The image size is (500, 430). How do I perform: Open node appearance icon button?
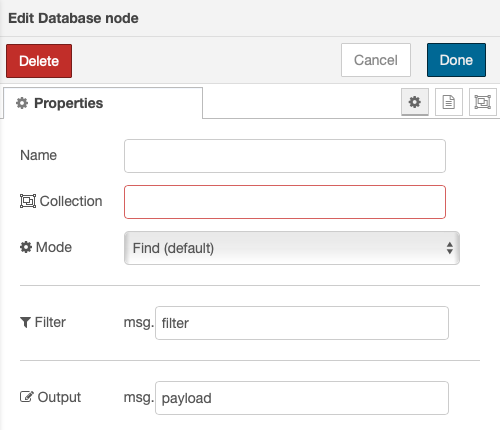(x=483, y=102)
